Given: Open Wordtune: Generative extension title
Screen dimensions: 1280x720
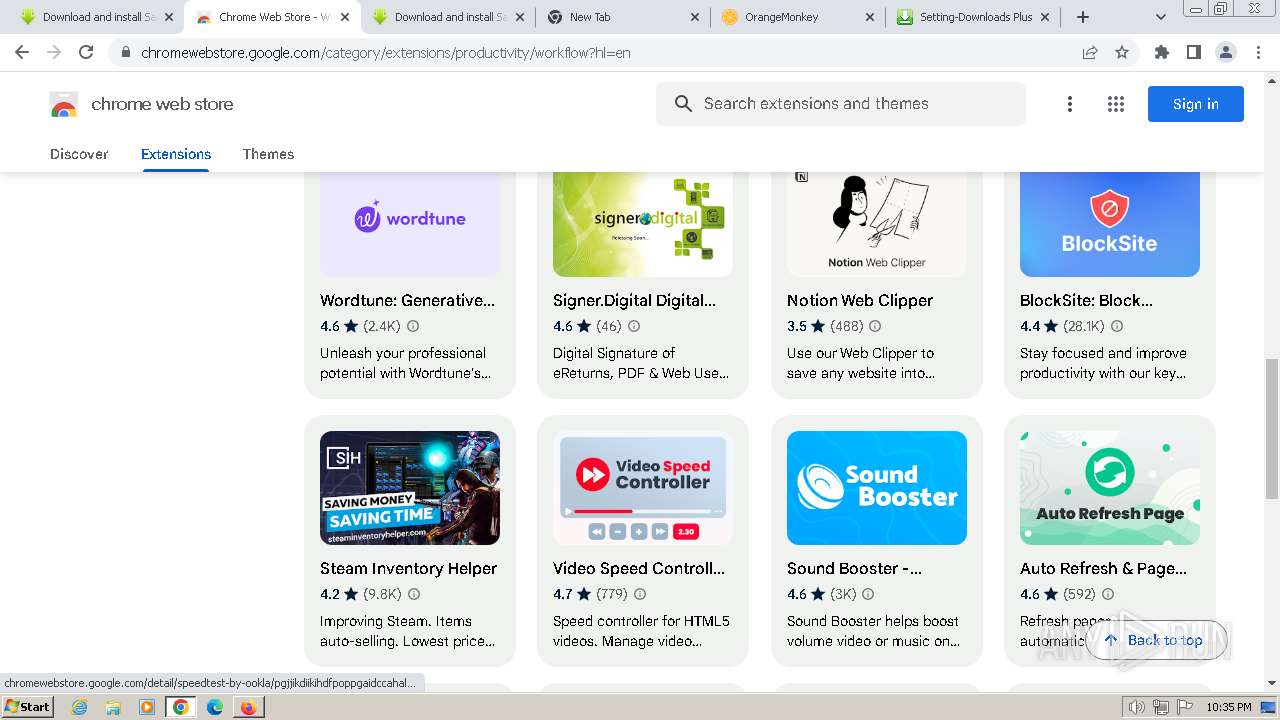Looking at the screenshot, I should tap(407, 300).
